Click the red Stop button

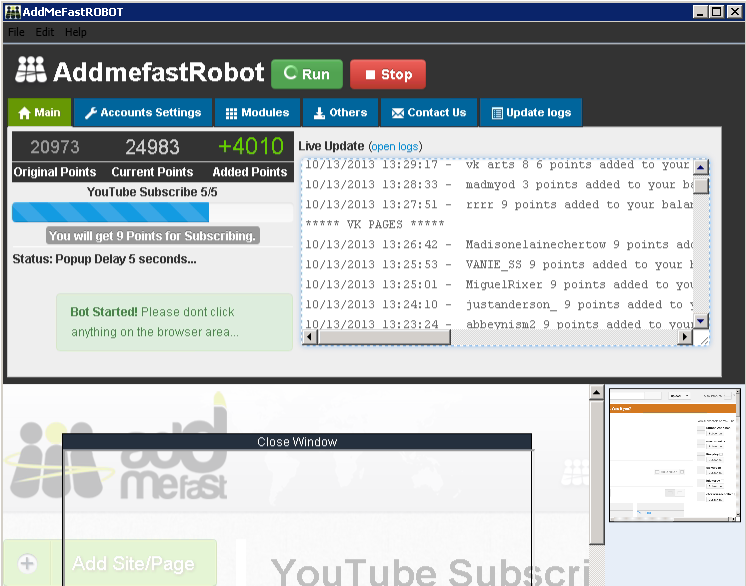(388, 74)
